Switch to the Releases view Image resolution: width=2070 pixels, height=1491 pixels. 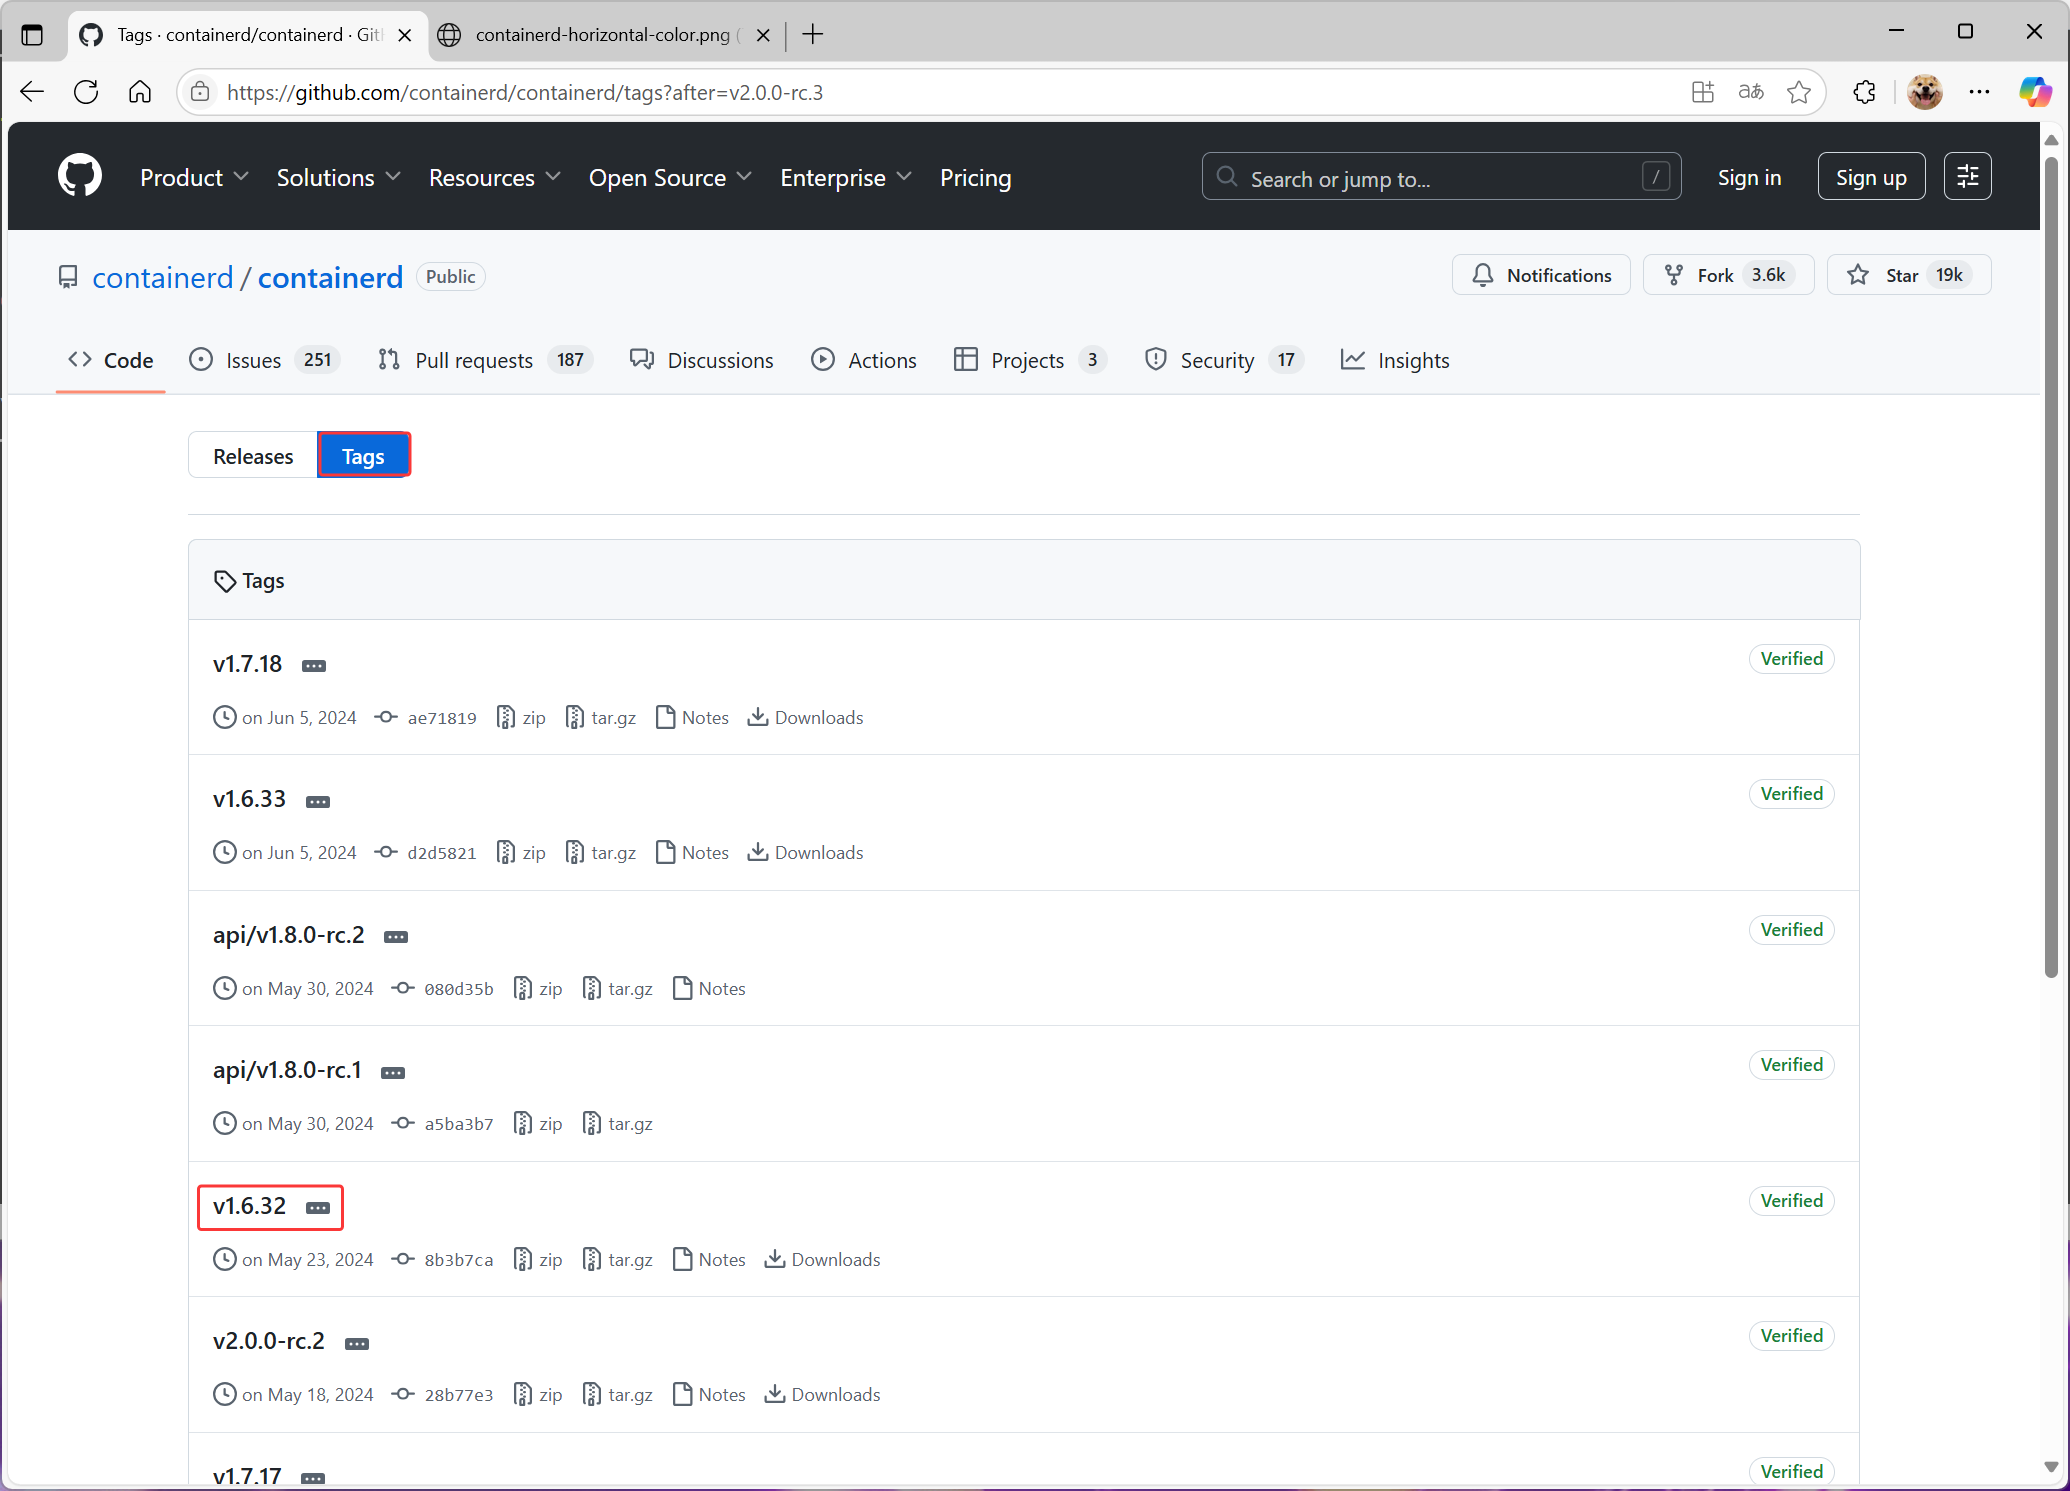click(253, 456)
